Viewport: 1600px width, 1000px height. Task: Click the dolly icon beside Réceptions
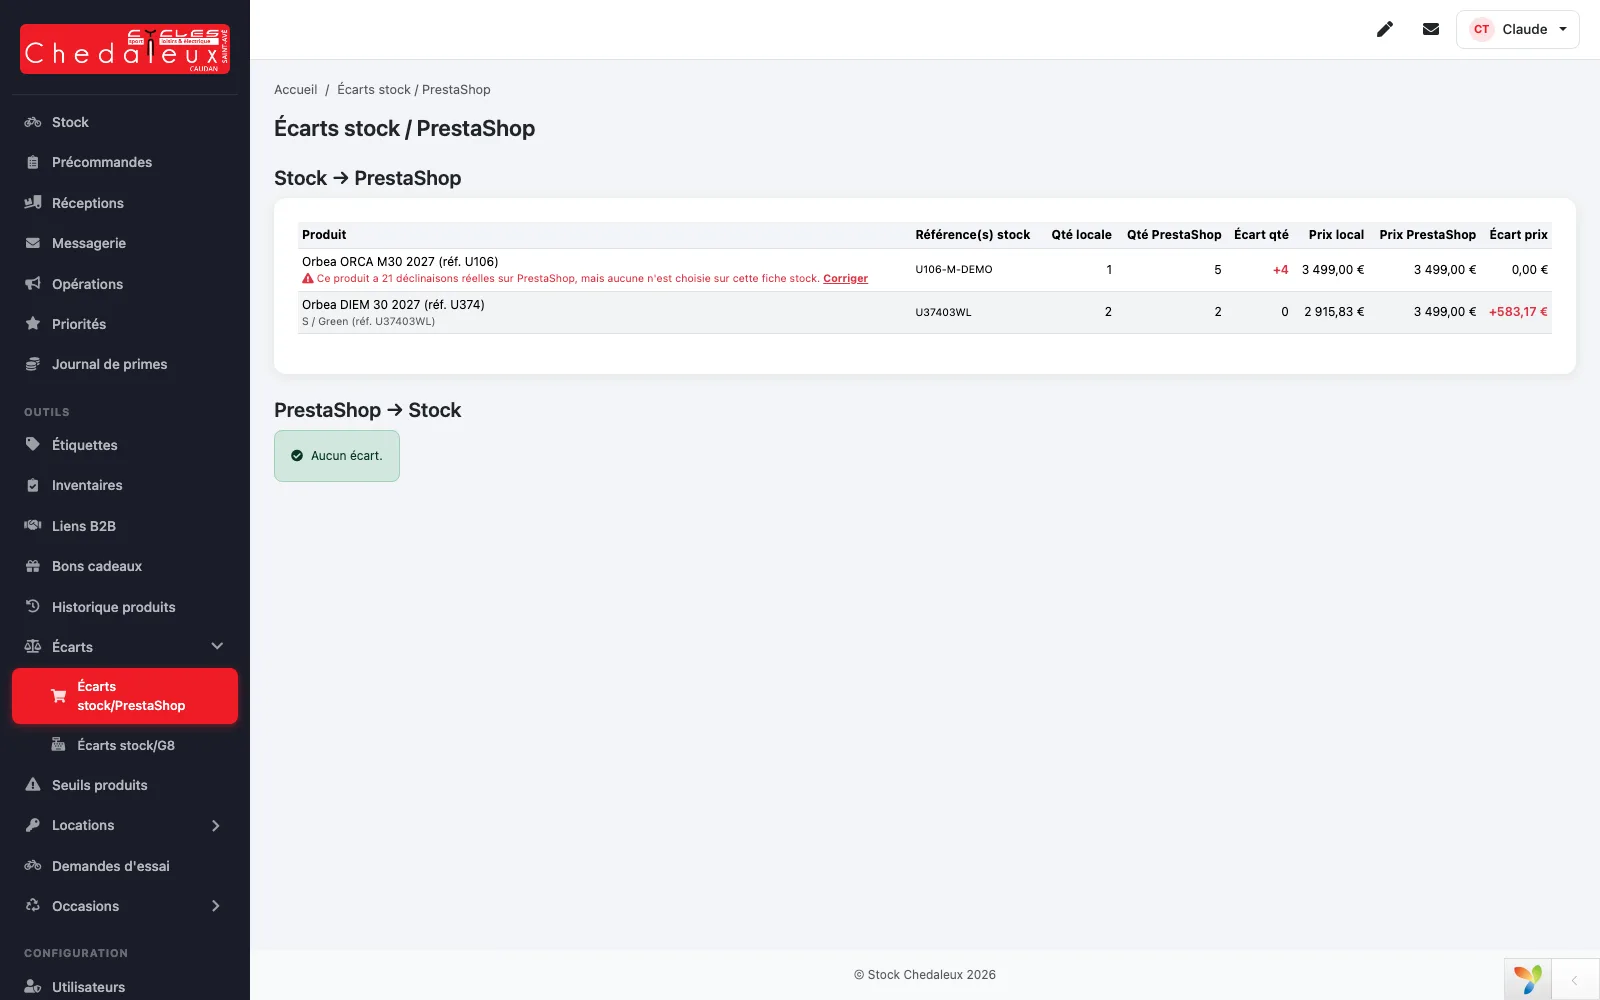pyautogui.click(x=33, y=203)
